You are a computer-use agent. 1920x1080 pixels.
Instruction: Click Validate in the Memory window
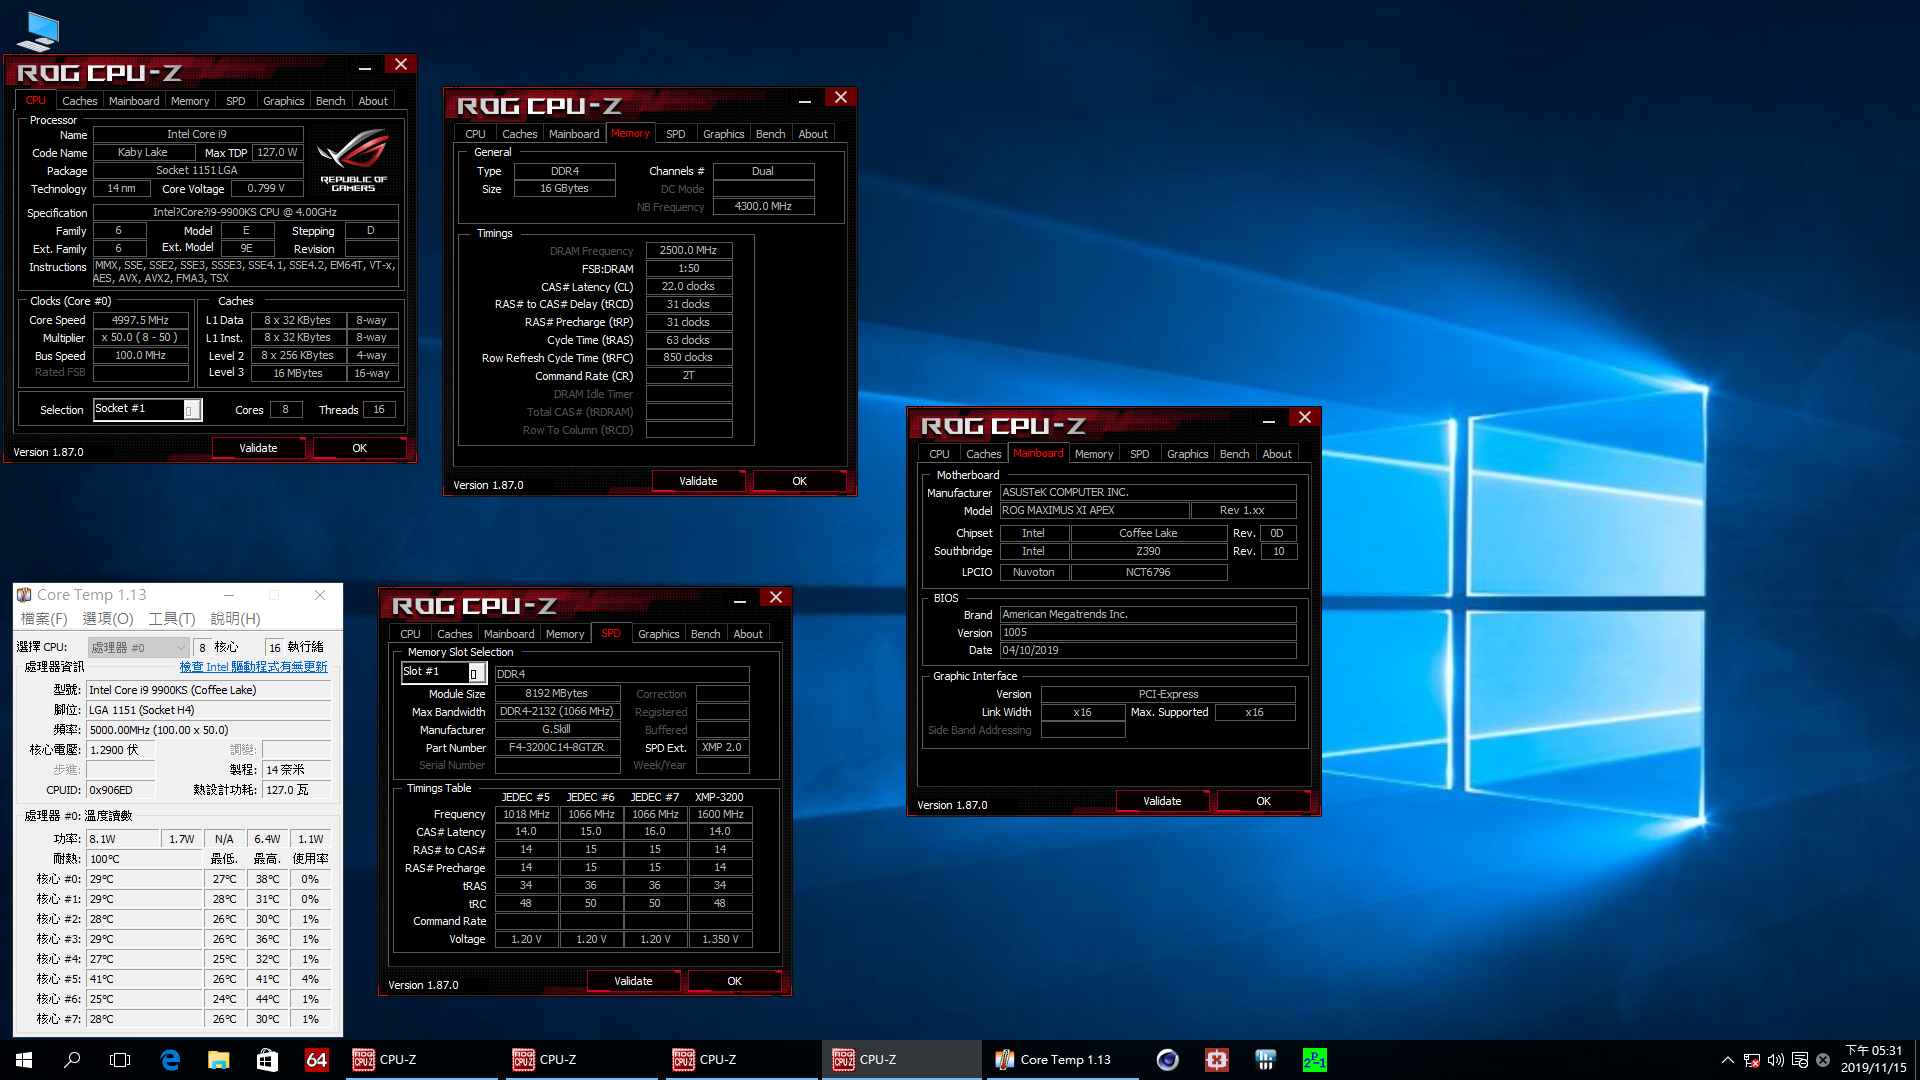point(698,481)
